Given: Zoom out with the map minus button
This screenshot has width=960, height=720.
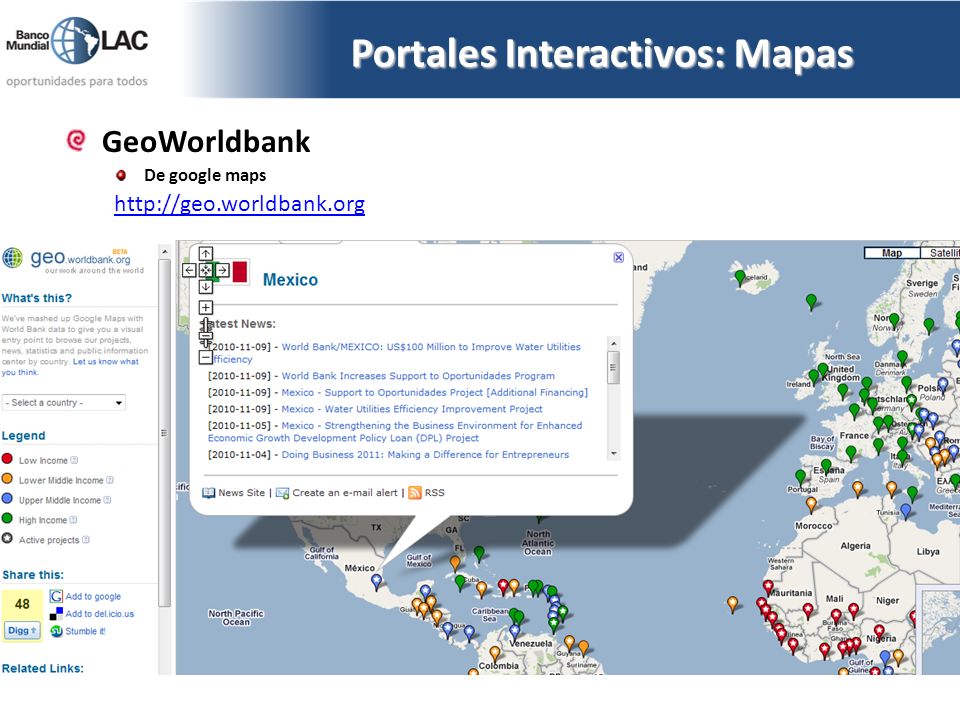Looking at the screenshot, I should 206,358.
